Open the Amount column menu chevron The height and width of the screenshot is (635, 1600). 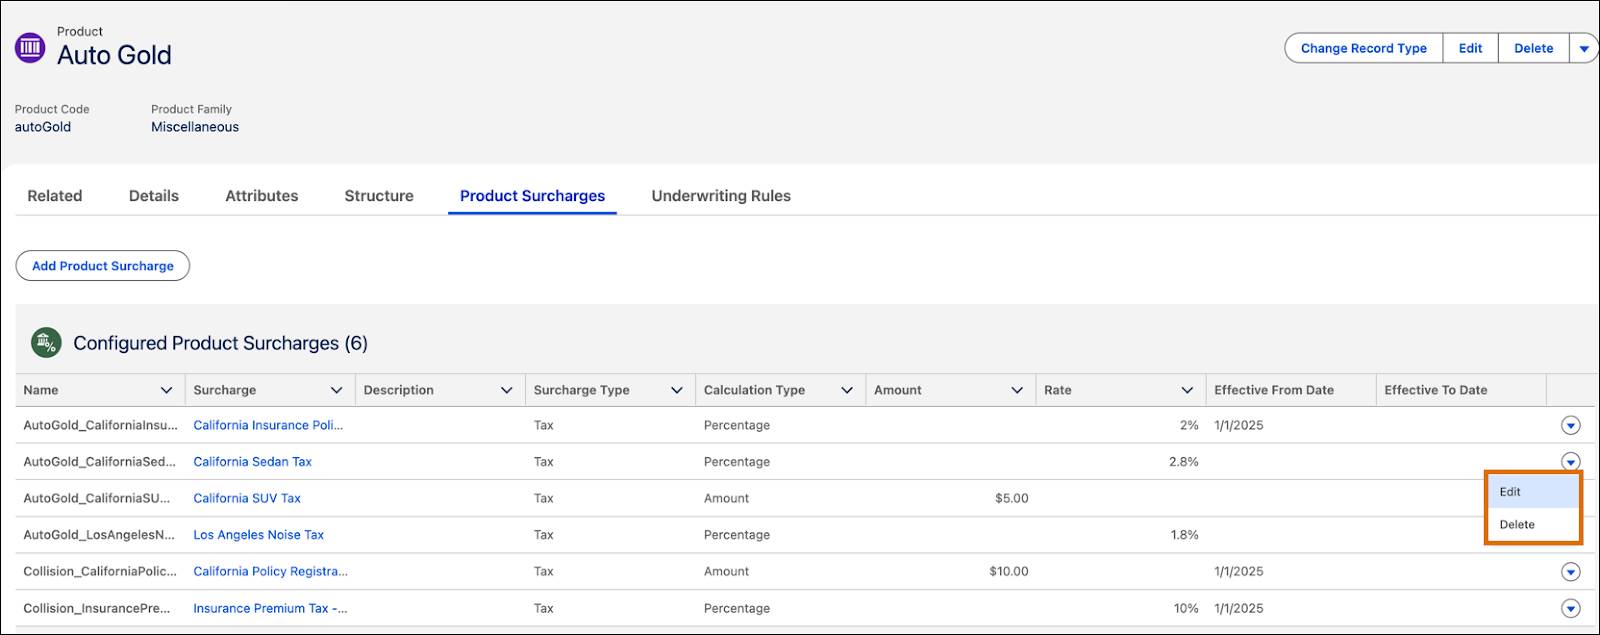(x=1017, y=390)
